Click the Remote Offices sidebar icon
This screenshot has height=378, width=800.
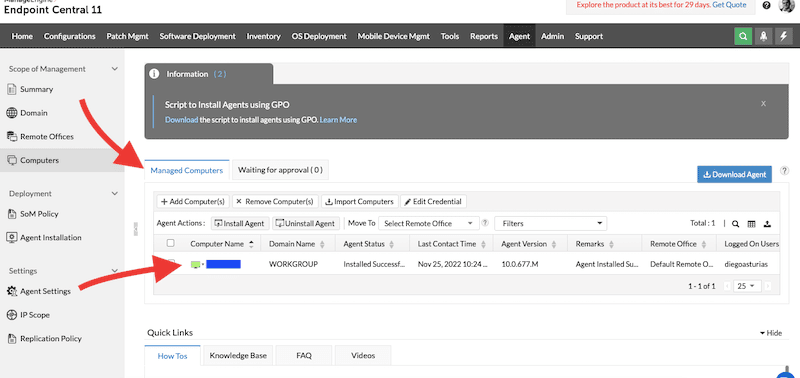[x=12, y=136]
